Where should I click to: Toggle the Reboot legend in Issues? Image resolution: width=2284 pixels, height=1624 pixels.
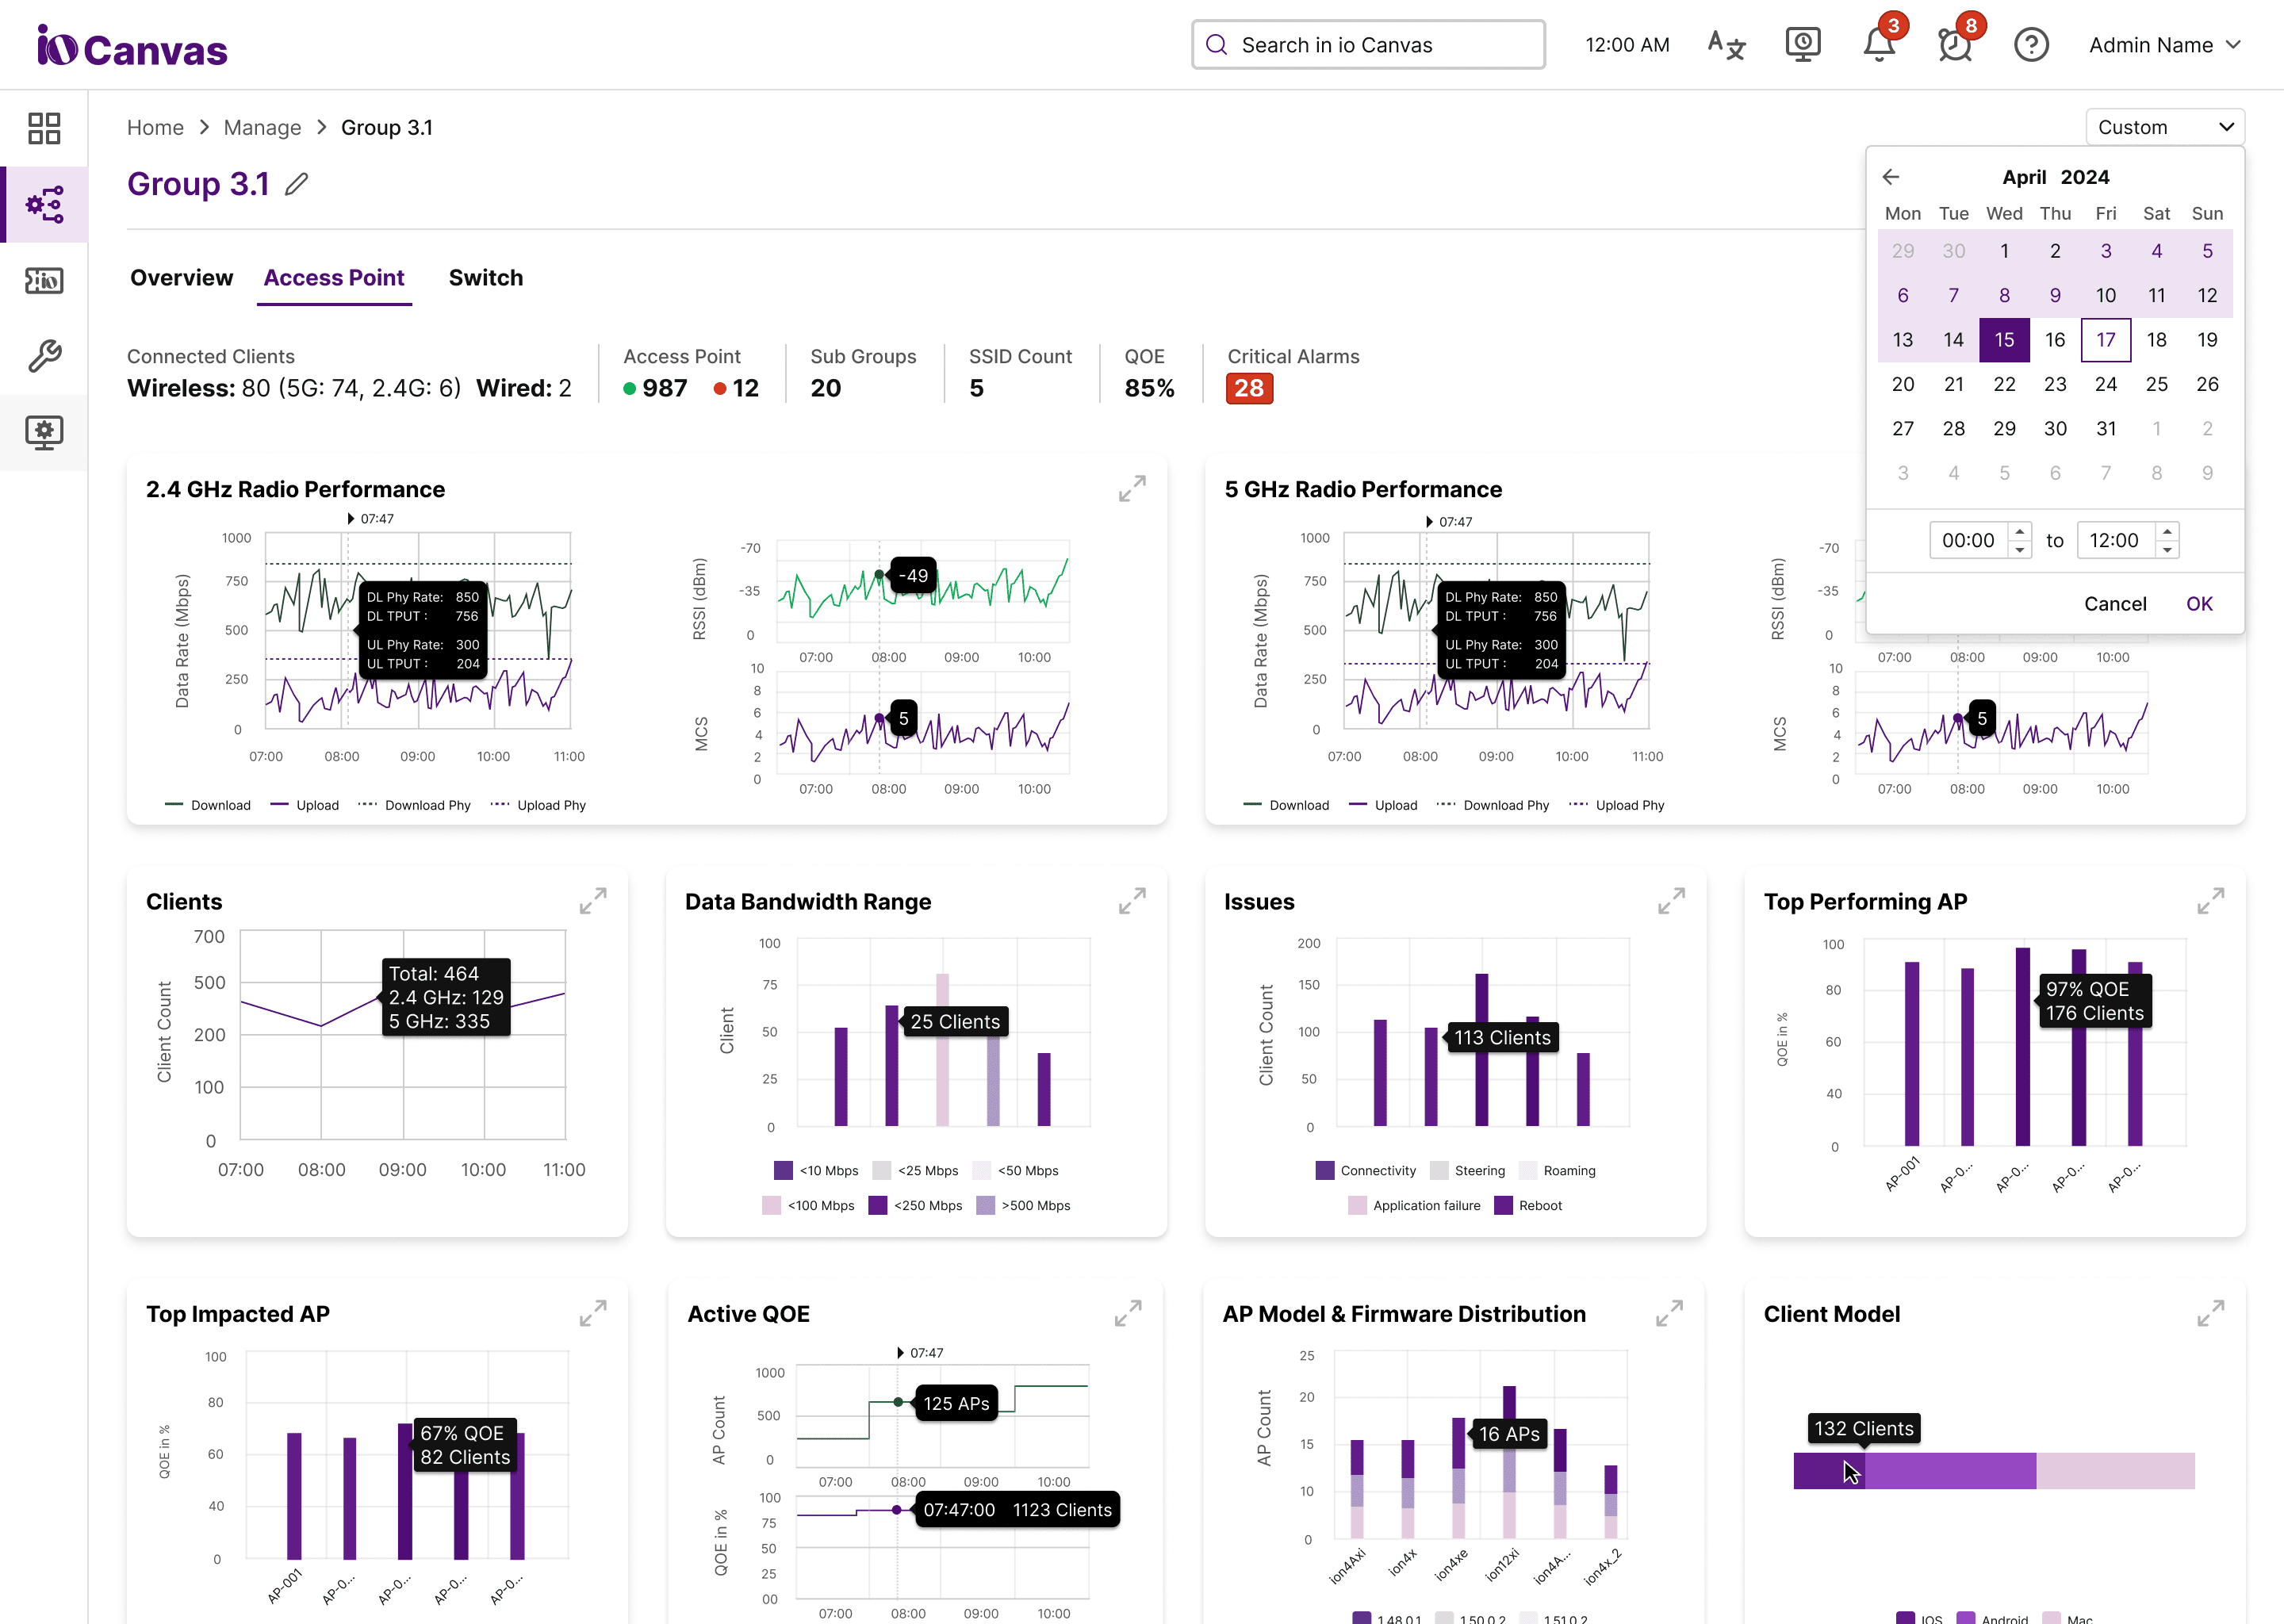pyautogui.click(x=1528, y=1205)
